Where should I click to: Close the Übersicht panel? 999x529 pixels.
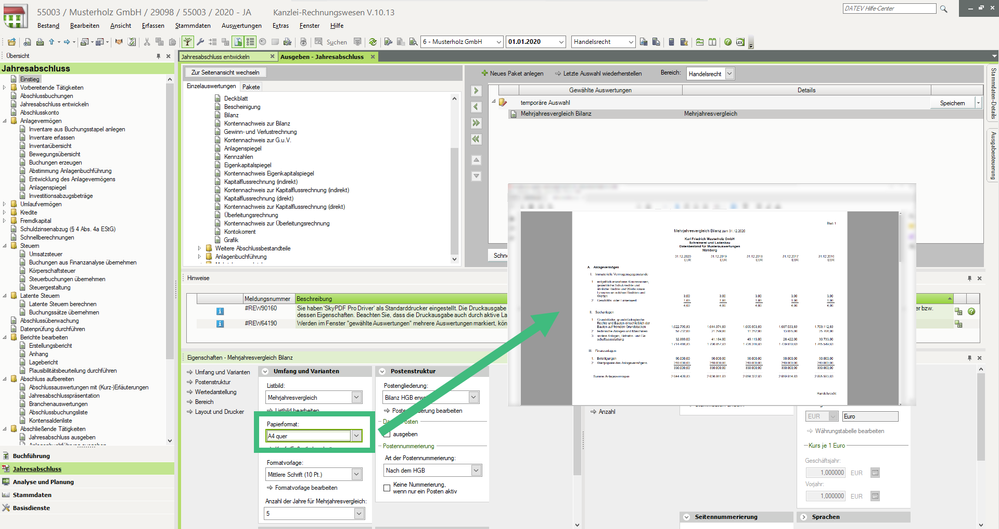(x=168, y=56)
